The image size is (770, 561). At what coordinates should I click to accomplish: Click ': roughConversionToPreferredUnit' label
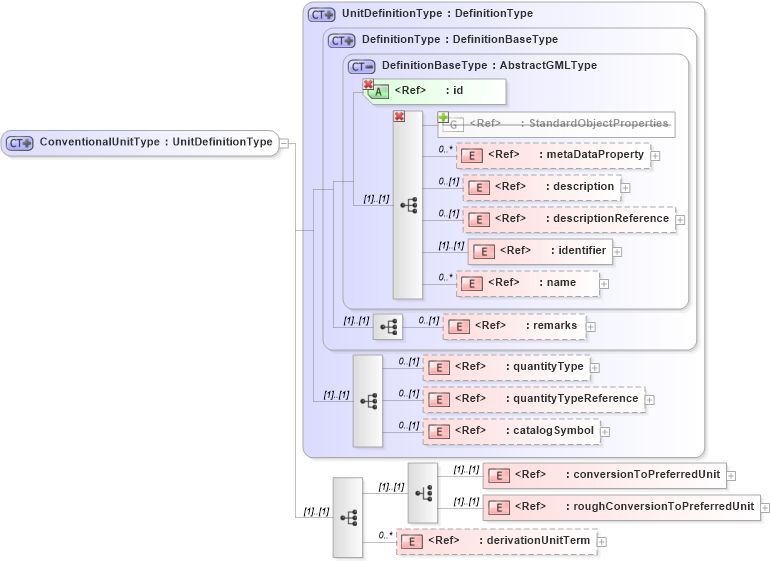[x=660, y=506]
